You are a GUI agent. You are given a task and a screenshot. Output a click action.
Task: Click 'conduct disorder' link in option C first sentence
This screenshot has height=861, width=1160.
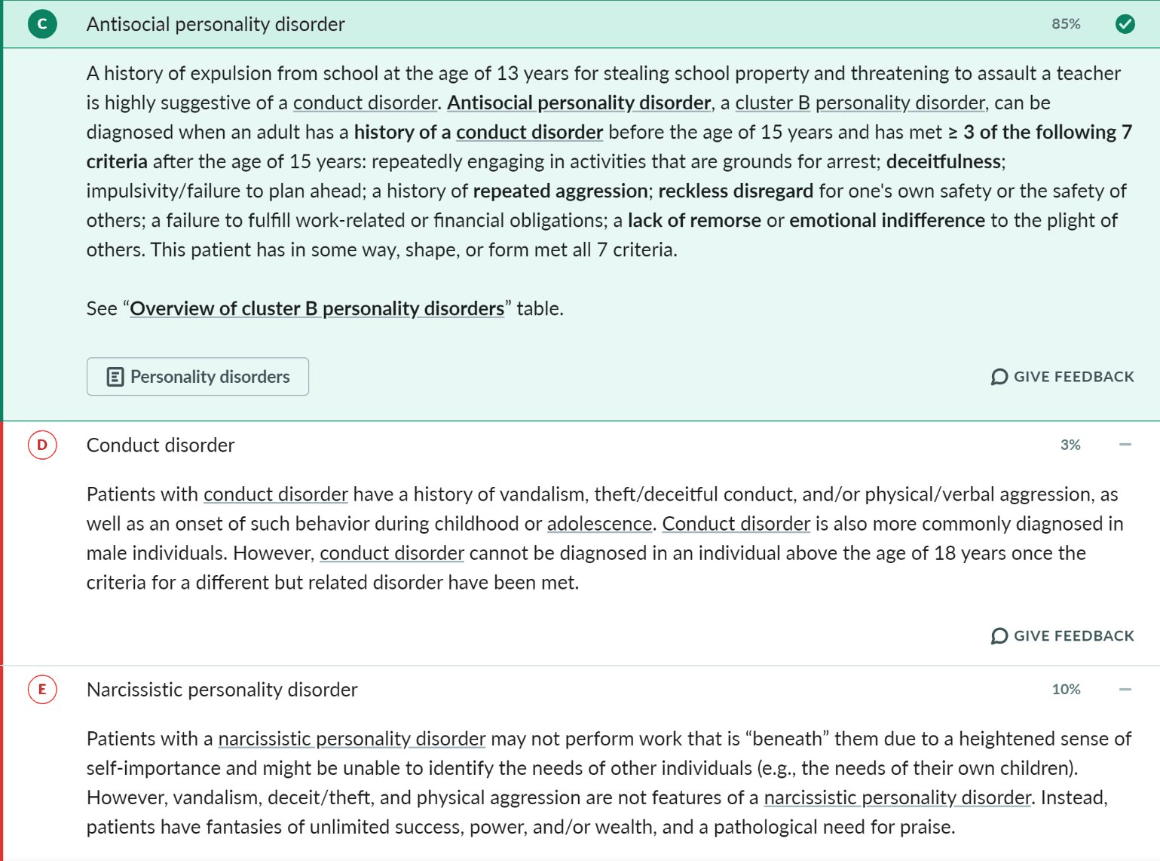(365, 103)
